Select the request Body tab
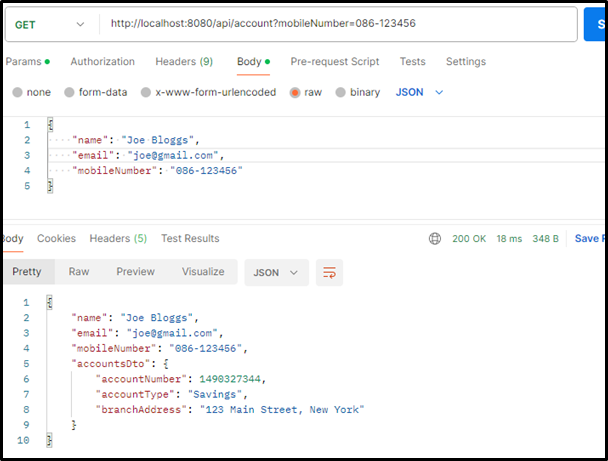 pyautogui.click(x=253, y=61)
